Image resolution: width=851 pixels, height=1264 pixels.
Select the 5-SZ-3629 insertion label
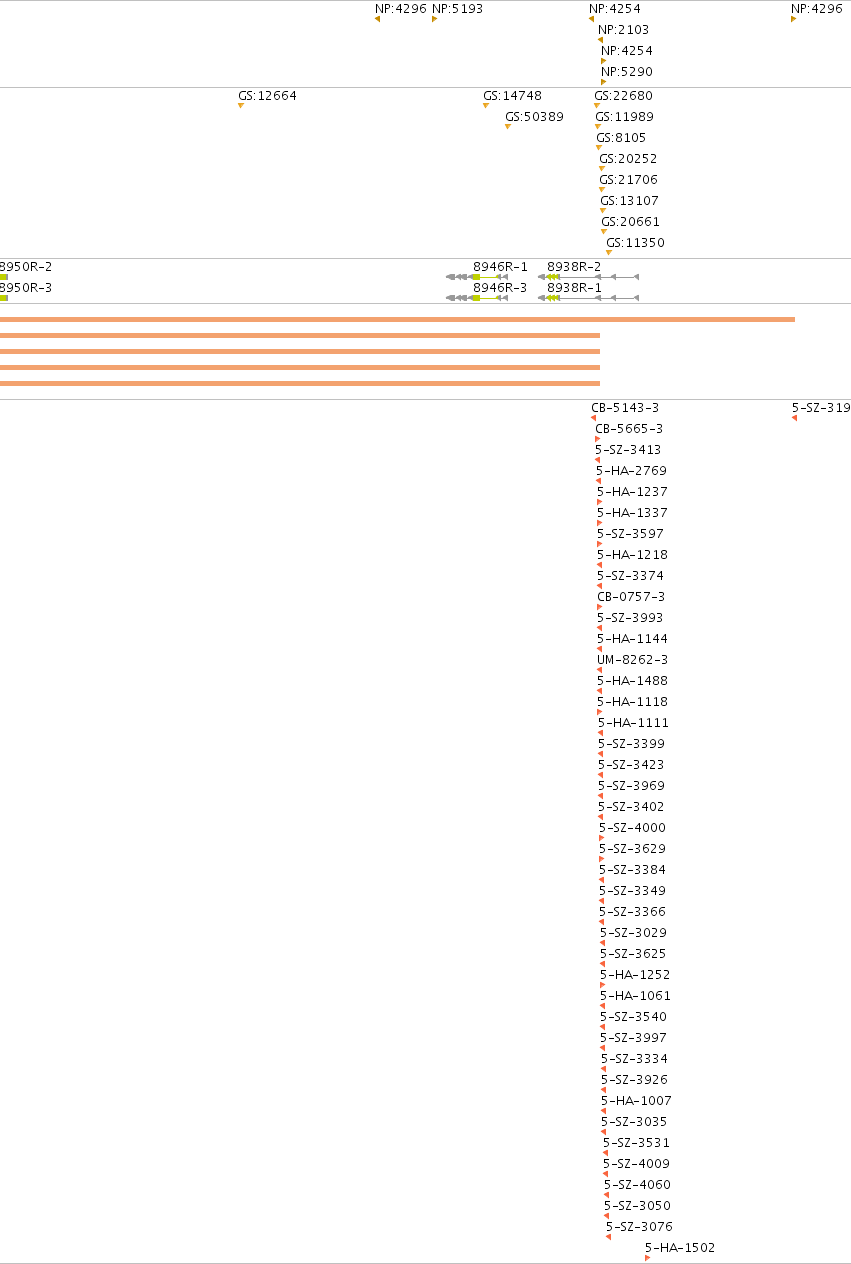pyautogui.click(x=632, y=849)
